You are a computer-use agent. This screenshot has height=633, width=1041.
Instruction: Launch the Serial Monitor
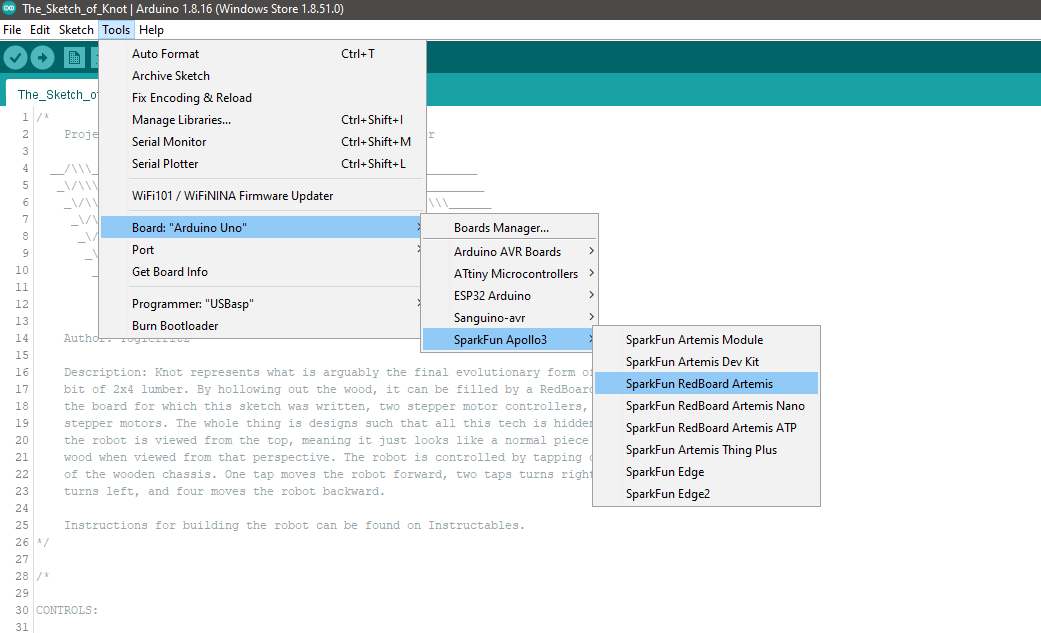pyautogui.click(x=262, y=141)
